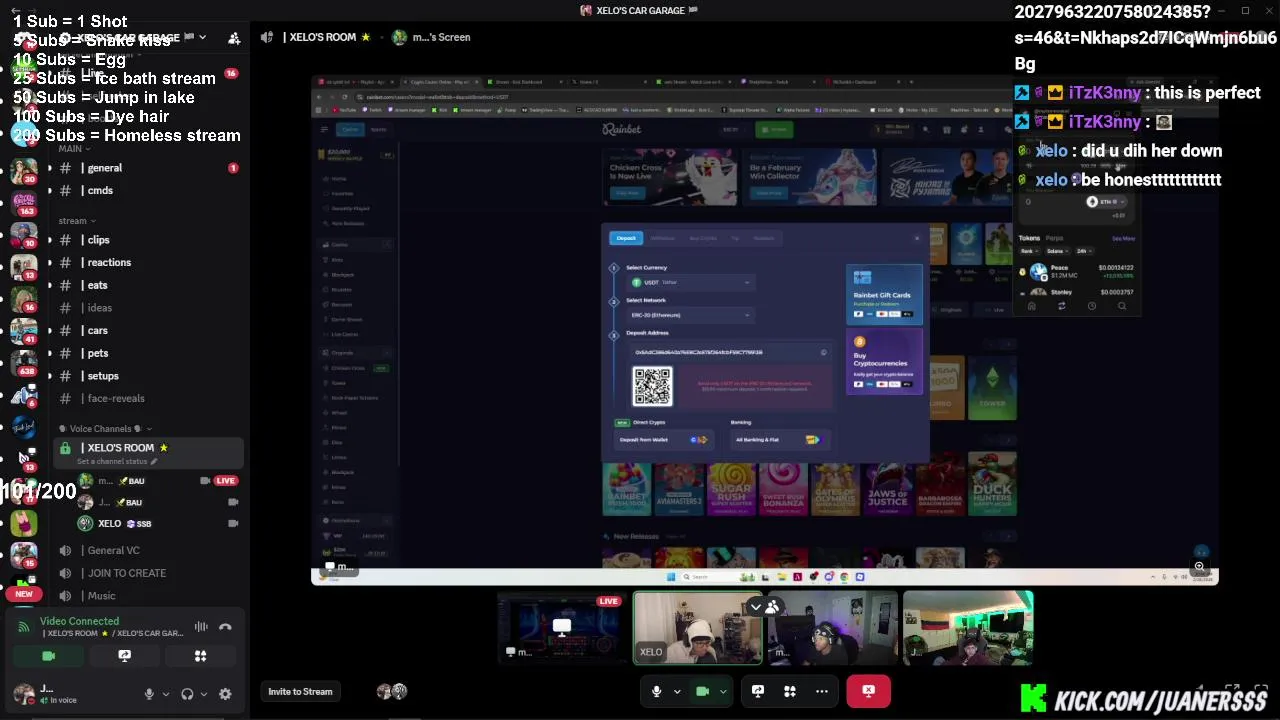This screenshot has width=1280, height=720.
Task: Click your user avatar in the bottom panel
Action: click(23, 693)
